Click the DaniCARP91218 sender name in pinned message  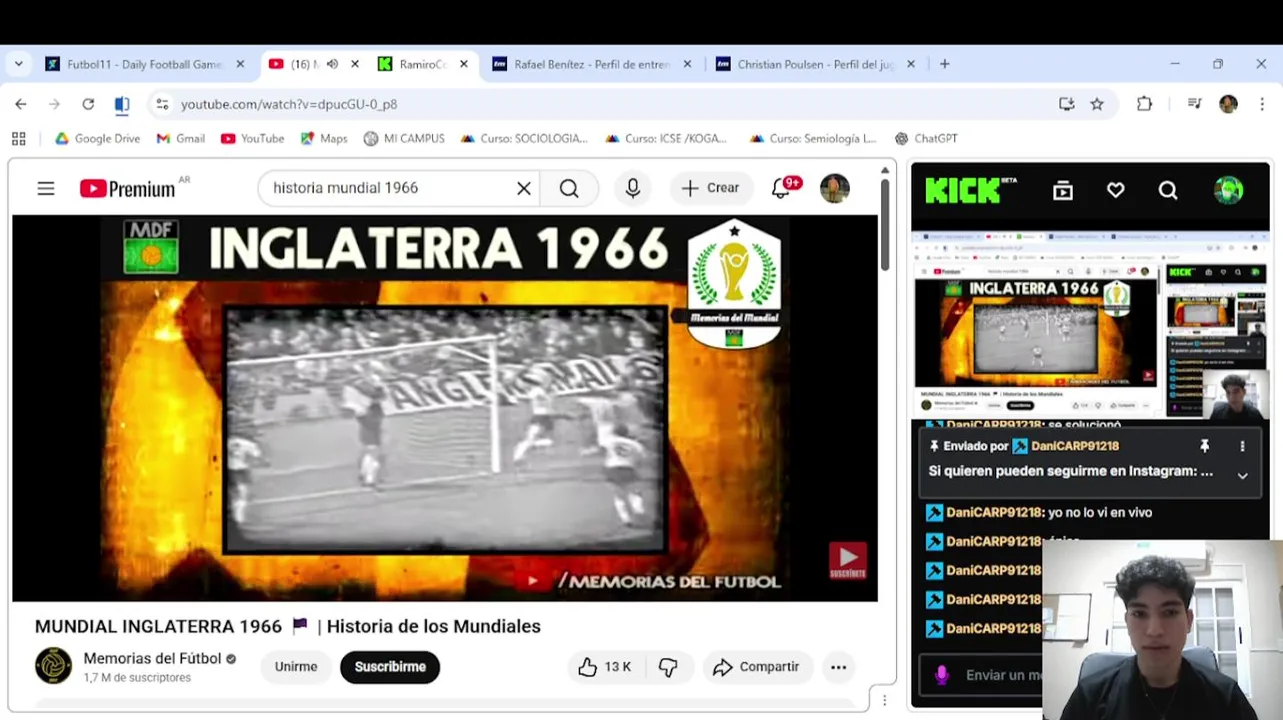click(1075, 446)
